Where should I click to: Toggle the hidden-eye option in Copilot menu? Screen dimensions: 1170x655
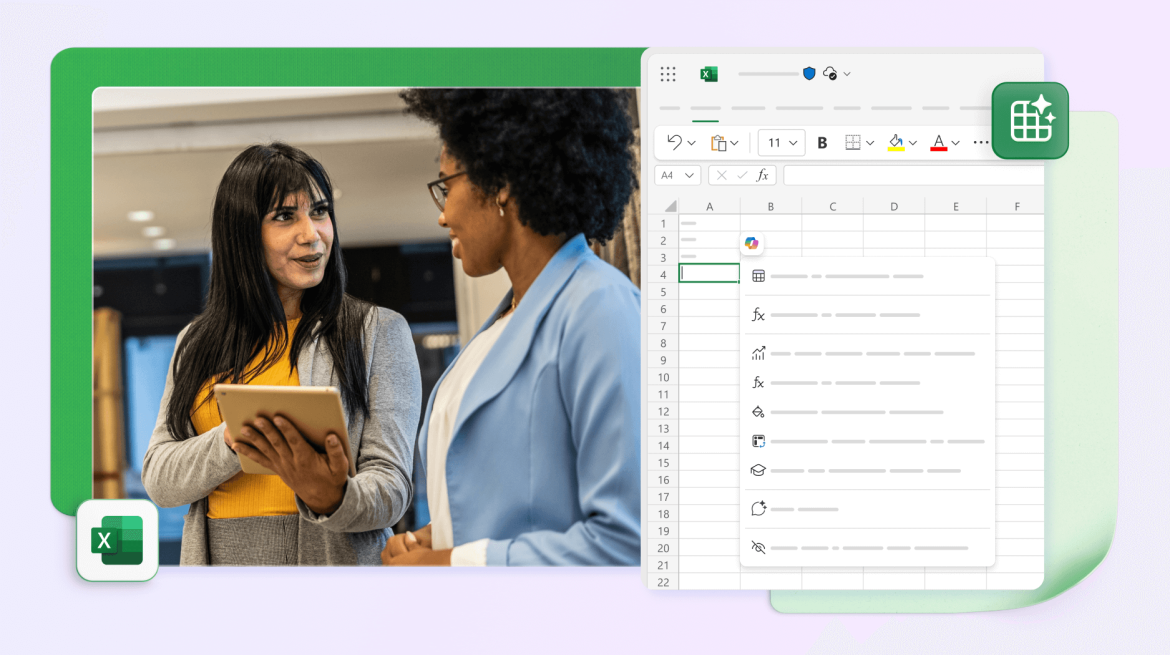[758, 547]
